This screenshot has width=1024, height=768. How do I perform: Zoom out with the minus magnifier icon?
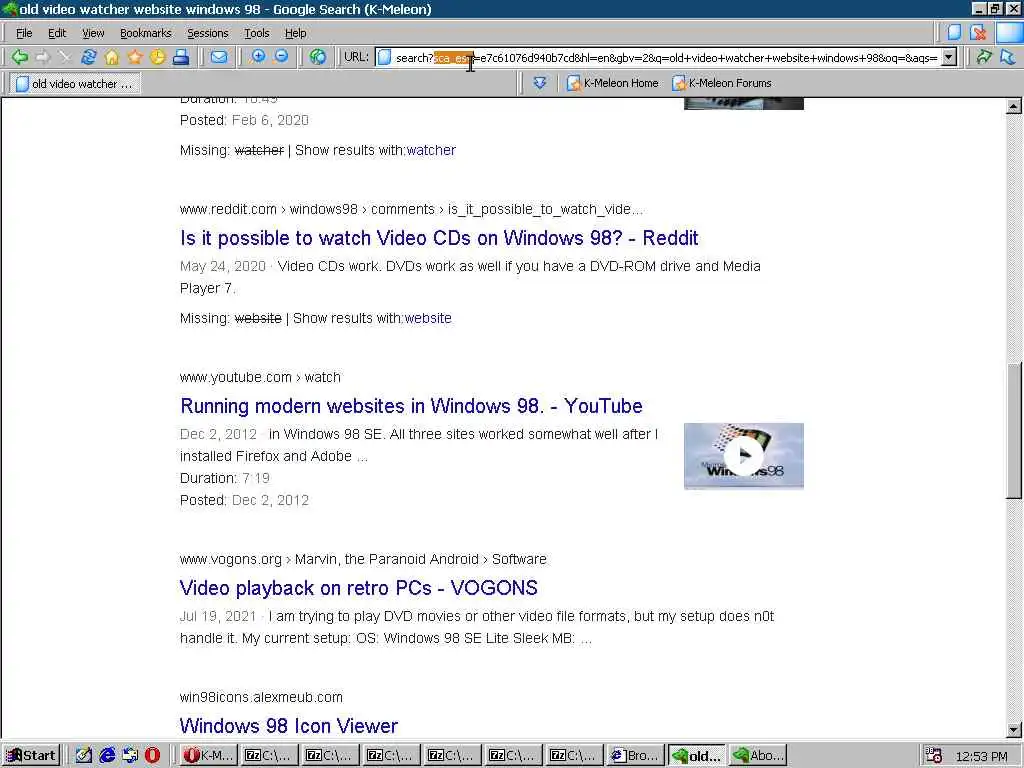[281, 57]
